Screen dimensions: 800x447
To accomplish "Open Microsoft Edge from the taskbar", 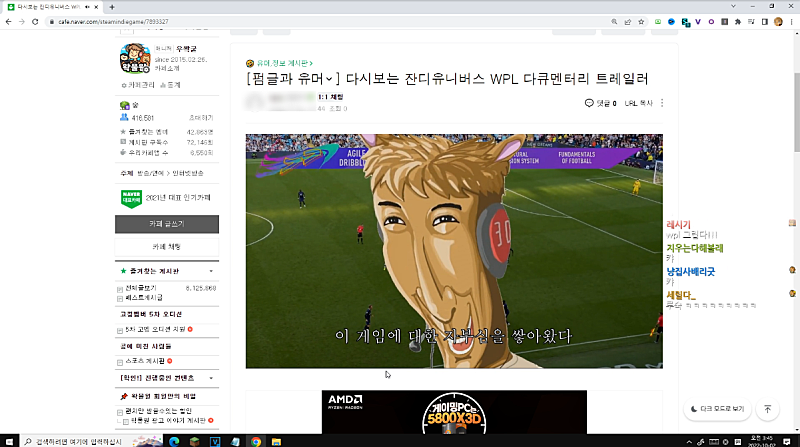I will [x=174, y=441].
